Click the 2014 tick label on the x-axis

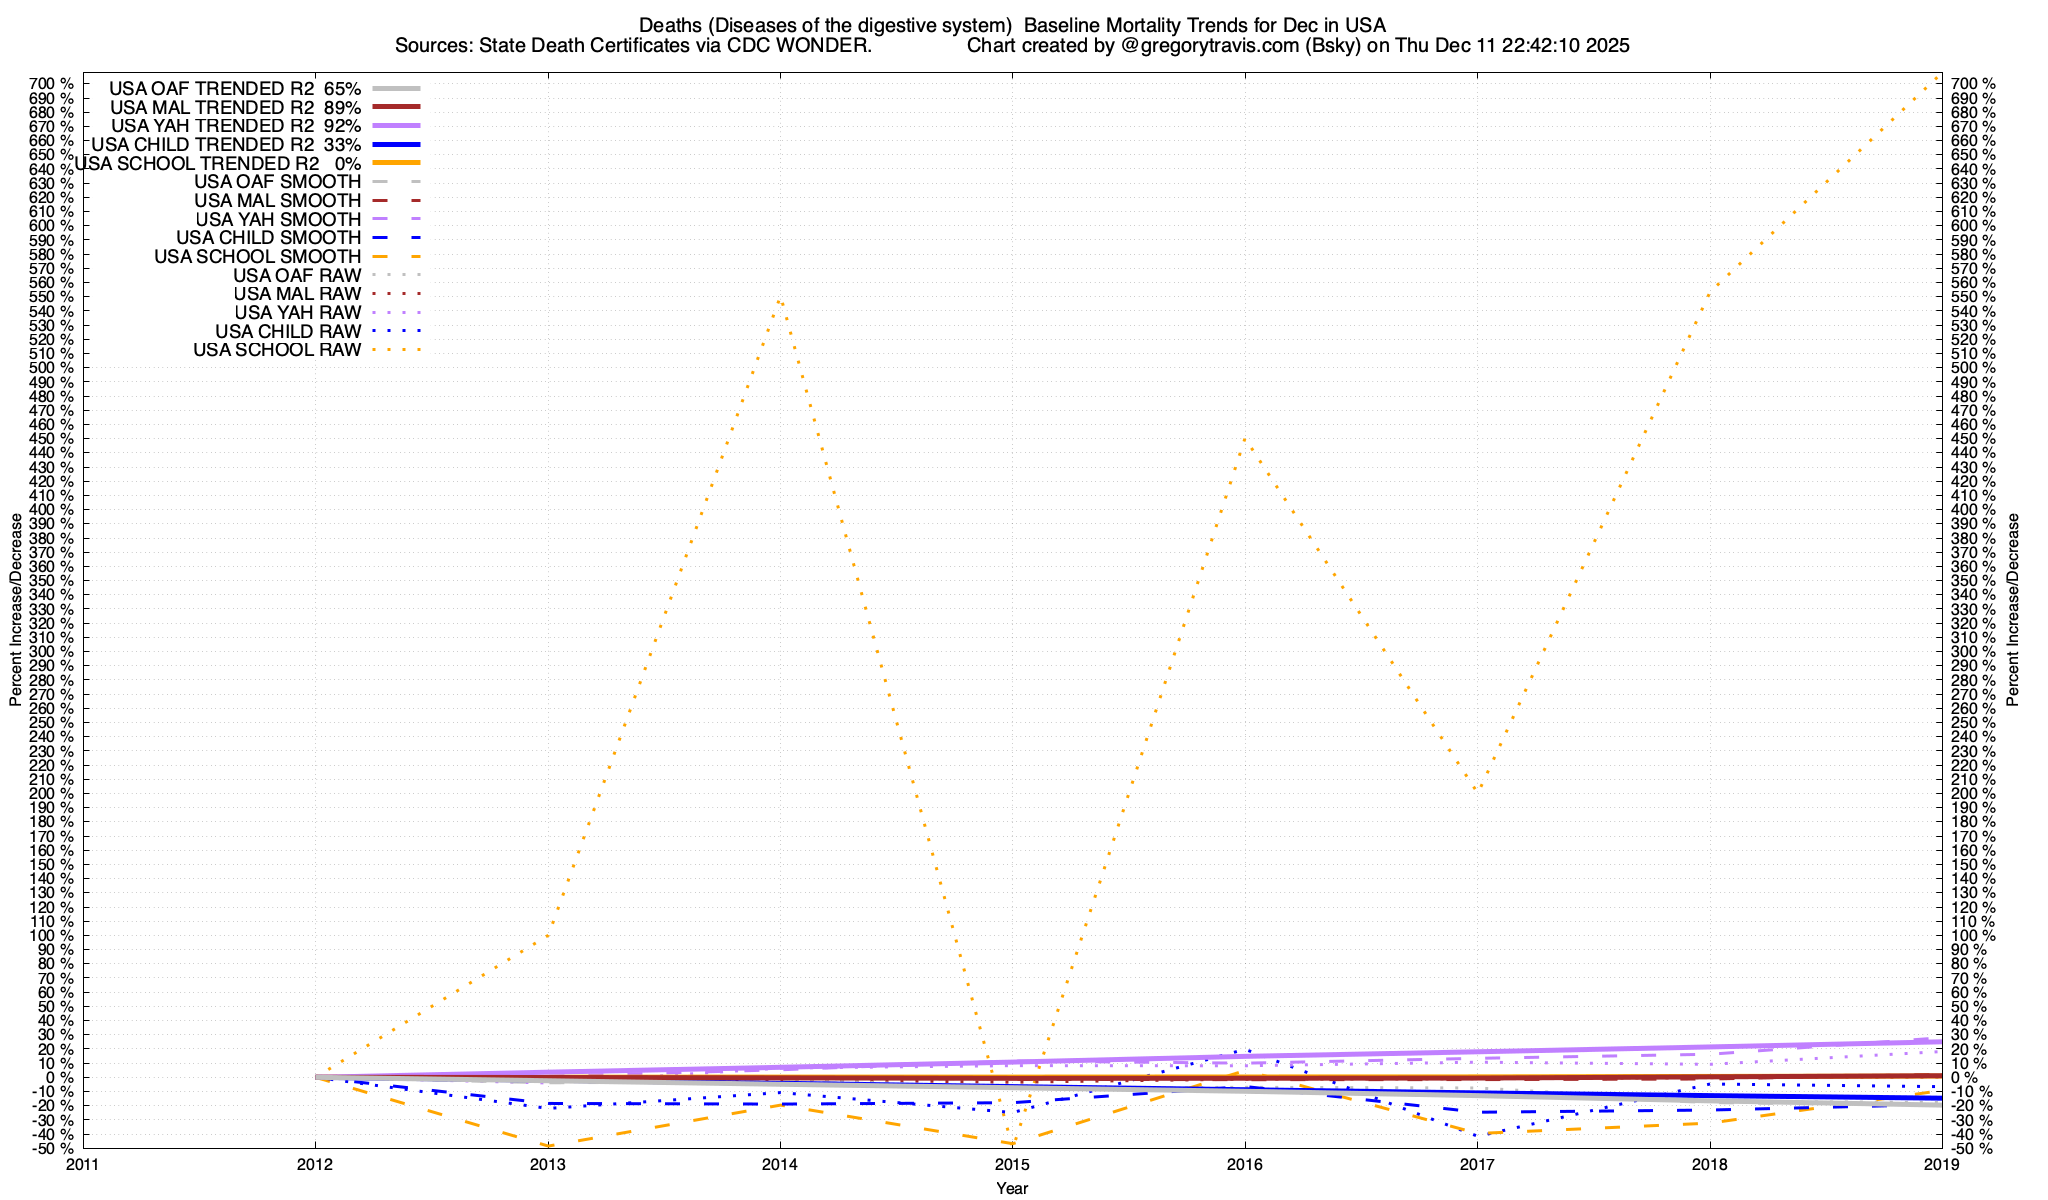780,1164
